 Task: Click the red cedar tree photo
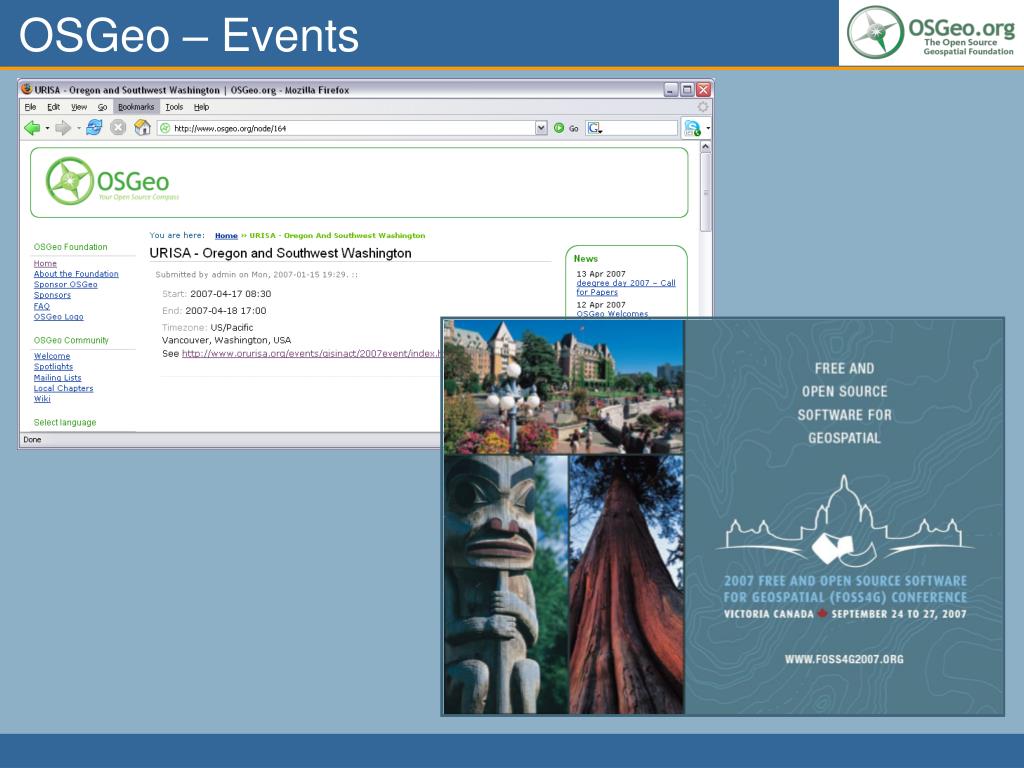(626, 584)
